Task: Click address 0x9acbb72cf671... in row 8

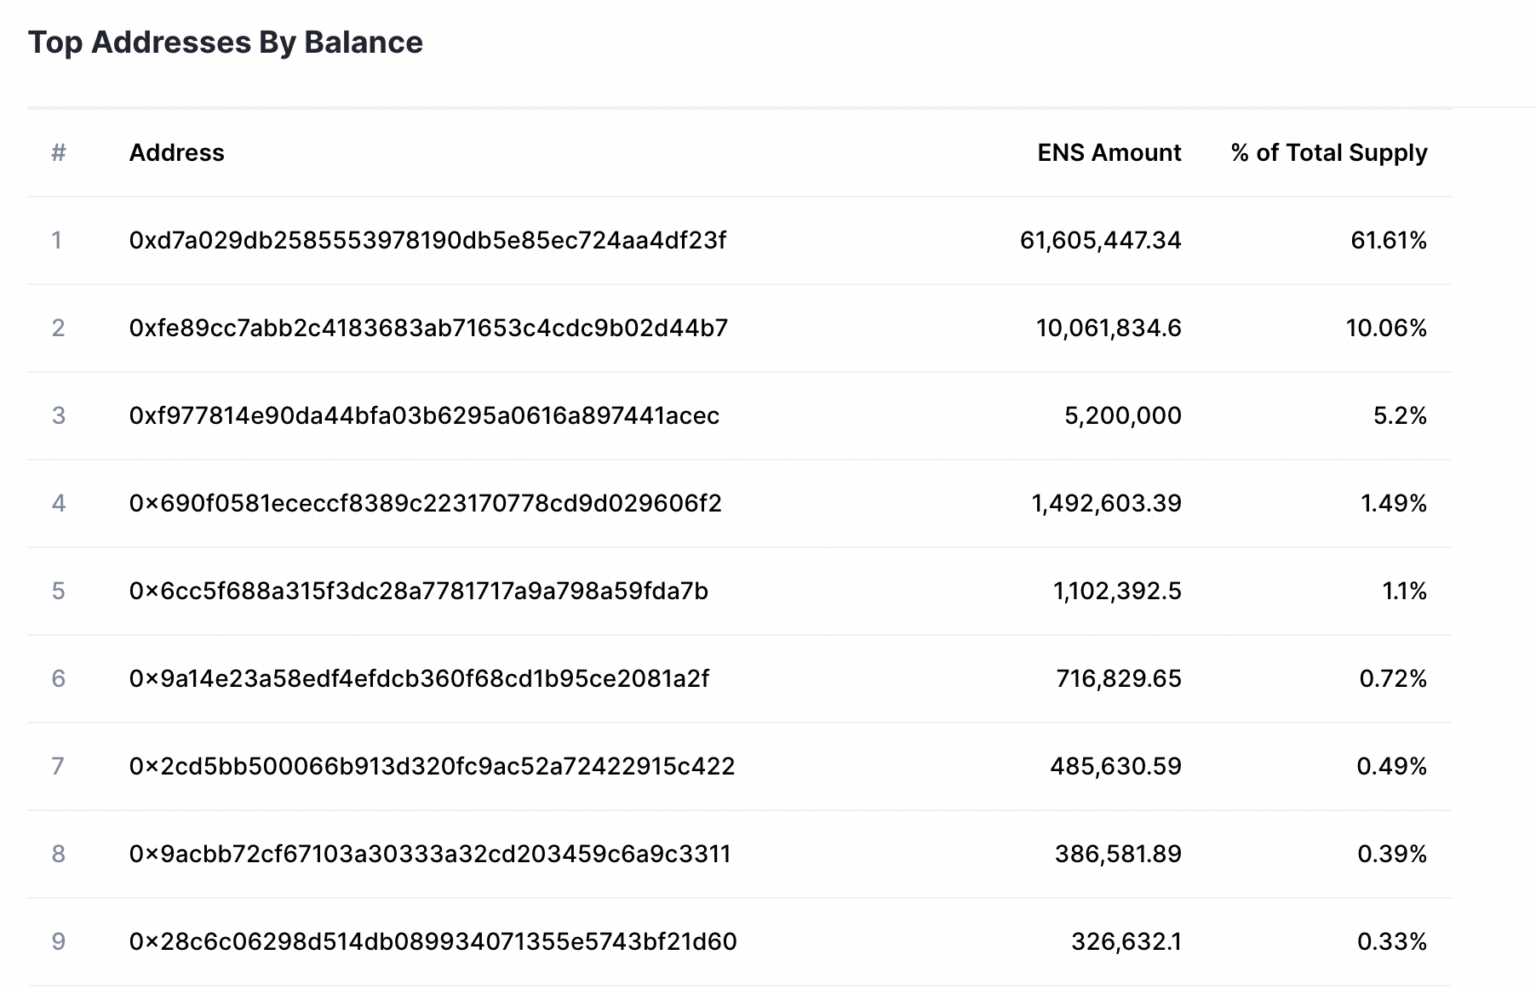Action: click(430, 854)
